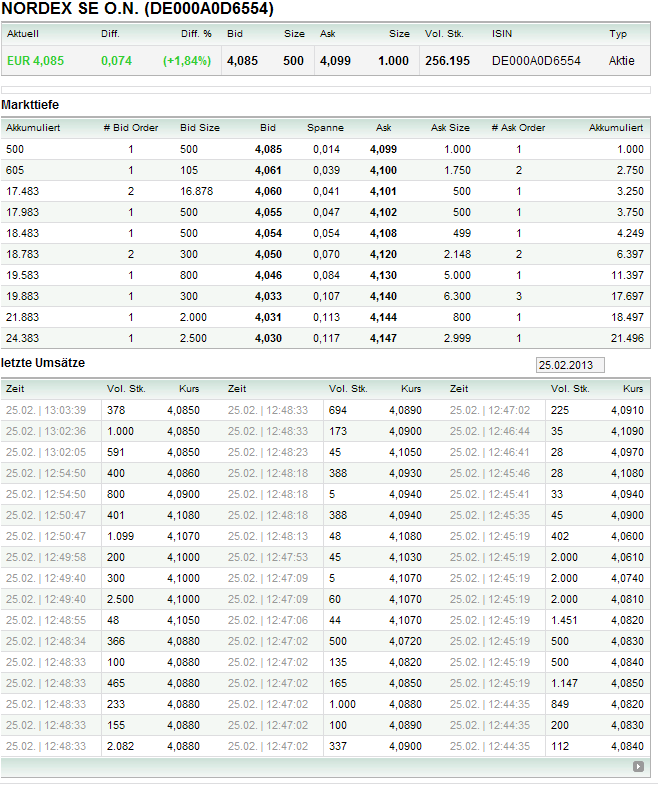Click the Vol. Stk. value 256.195

(x=447, y=61)
